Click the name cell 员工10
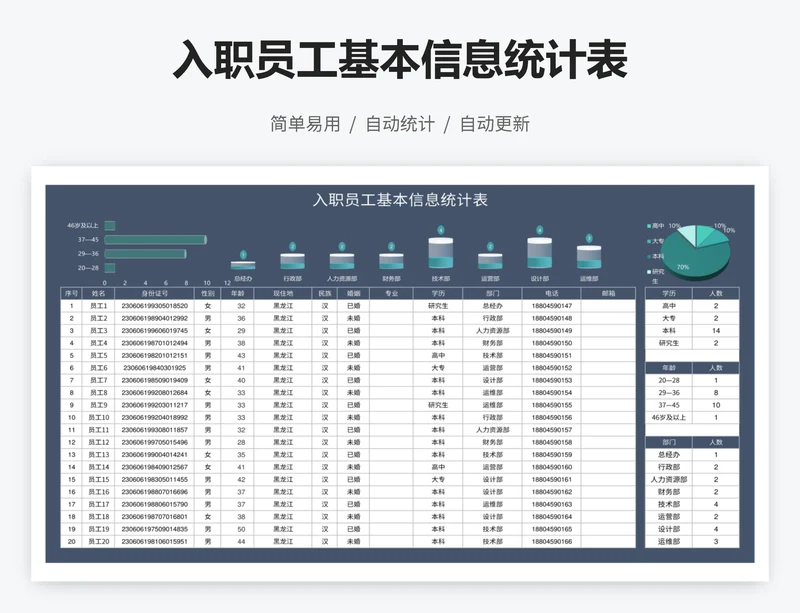This screenshot has width=800, height=613. [98, 418]
